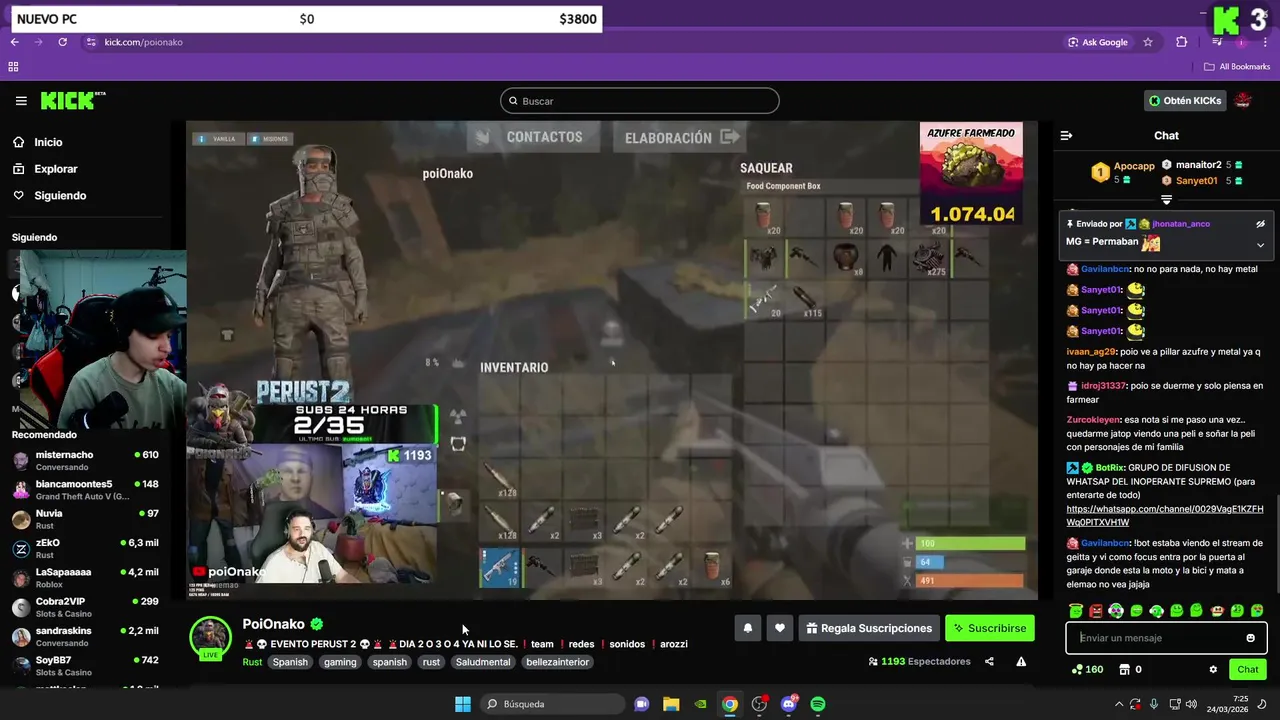Click the bellezainterior tag
1280x720 pixels.
tap(558, 662)
